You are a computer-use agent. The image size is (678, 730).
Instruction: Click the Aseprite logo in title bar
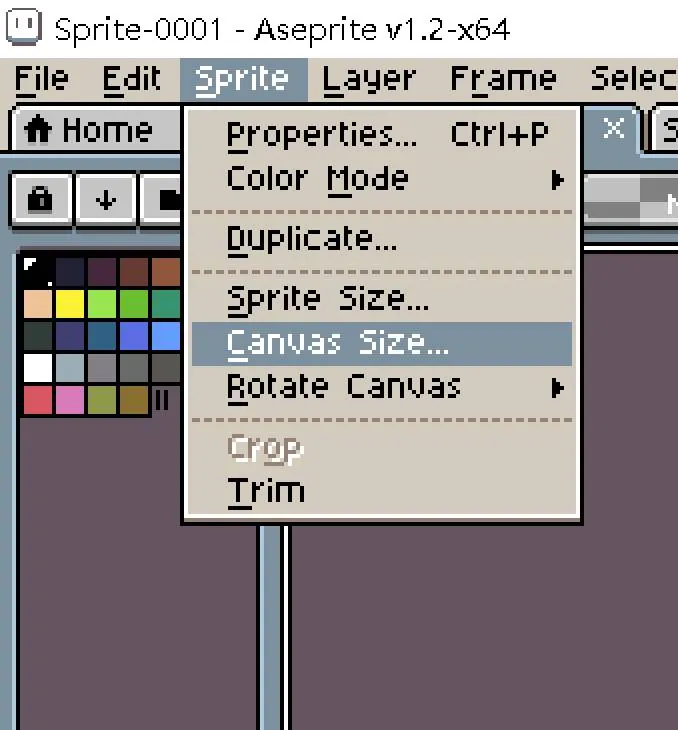(24, 27)
